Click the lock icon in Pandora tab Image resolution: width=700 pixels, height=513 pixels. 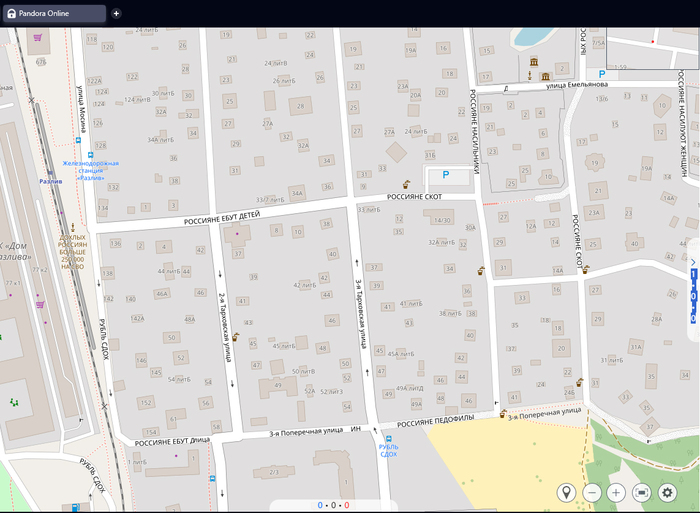coord(12,13)
